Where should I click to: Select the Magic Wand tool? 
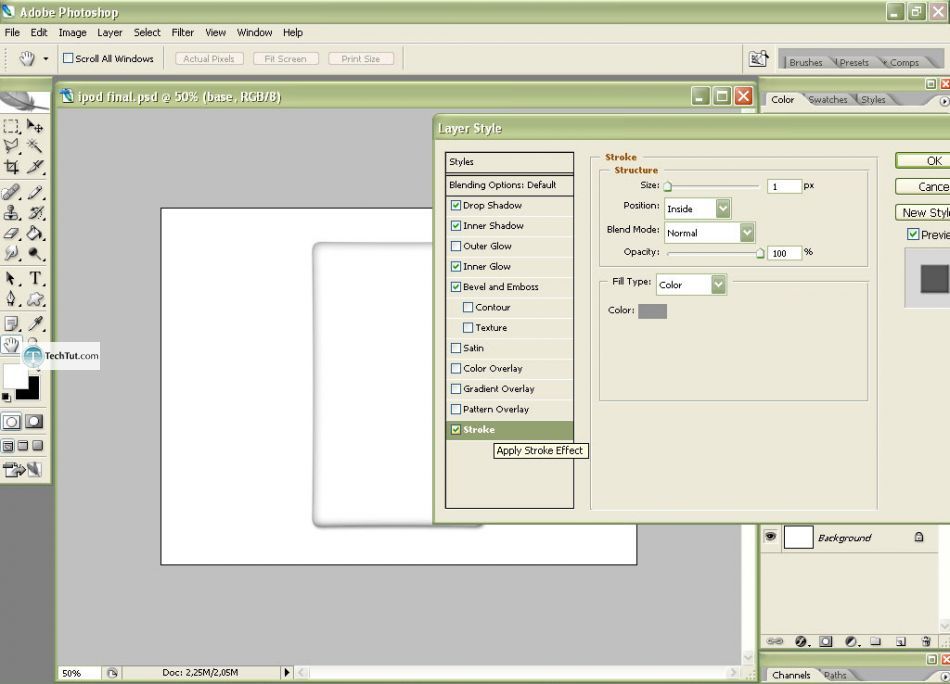click(35, 146)
